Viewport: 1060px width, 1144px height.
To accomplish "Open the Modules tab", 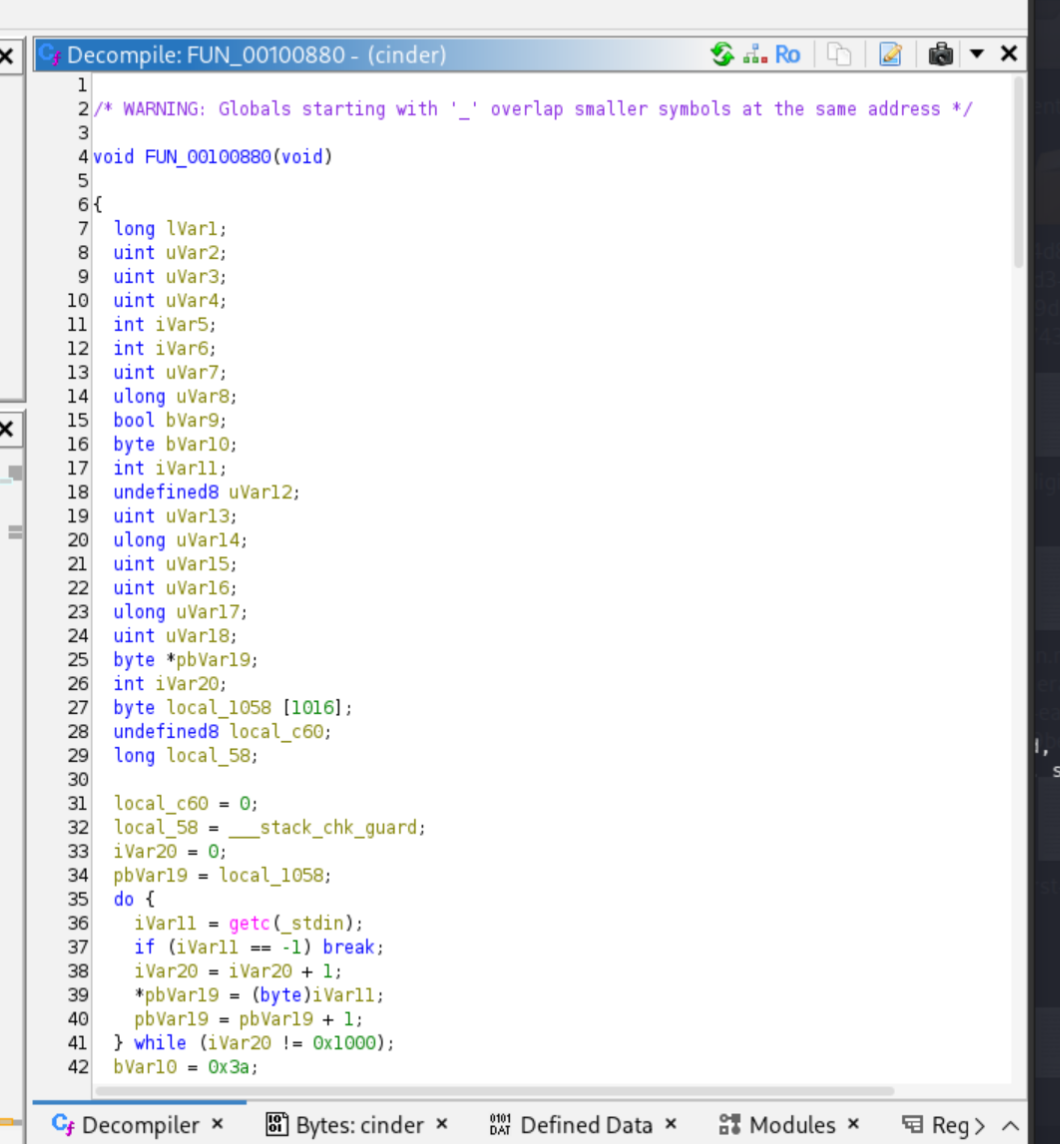I will tap(792, 1125).
